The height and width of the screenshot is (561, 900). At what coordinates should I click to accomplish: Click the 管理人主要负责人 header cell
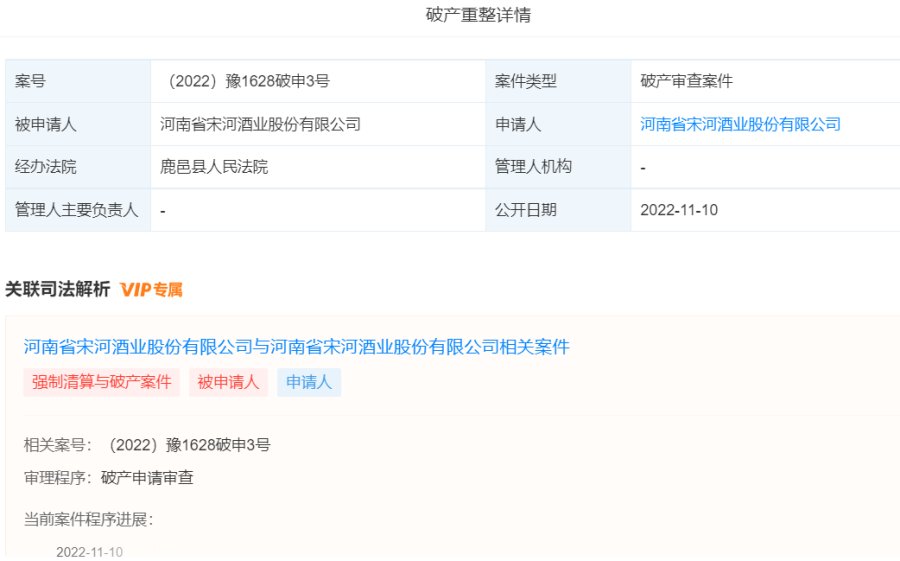(76, 210)
